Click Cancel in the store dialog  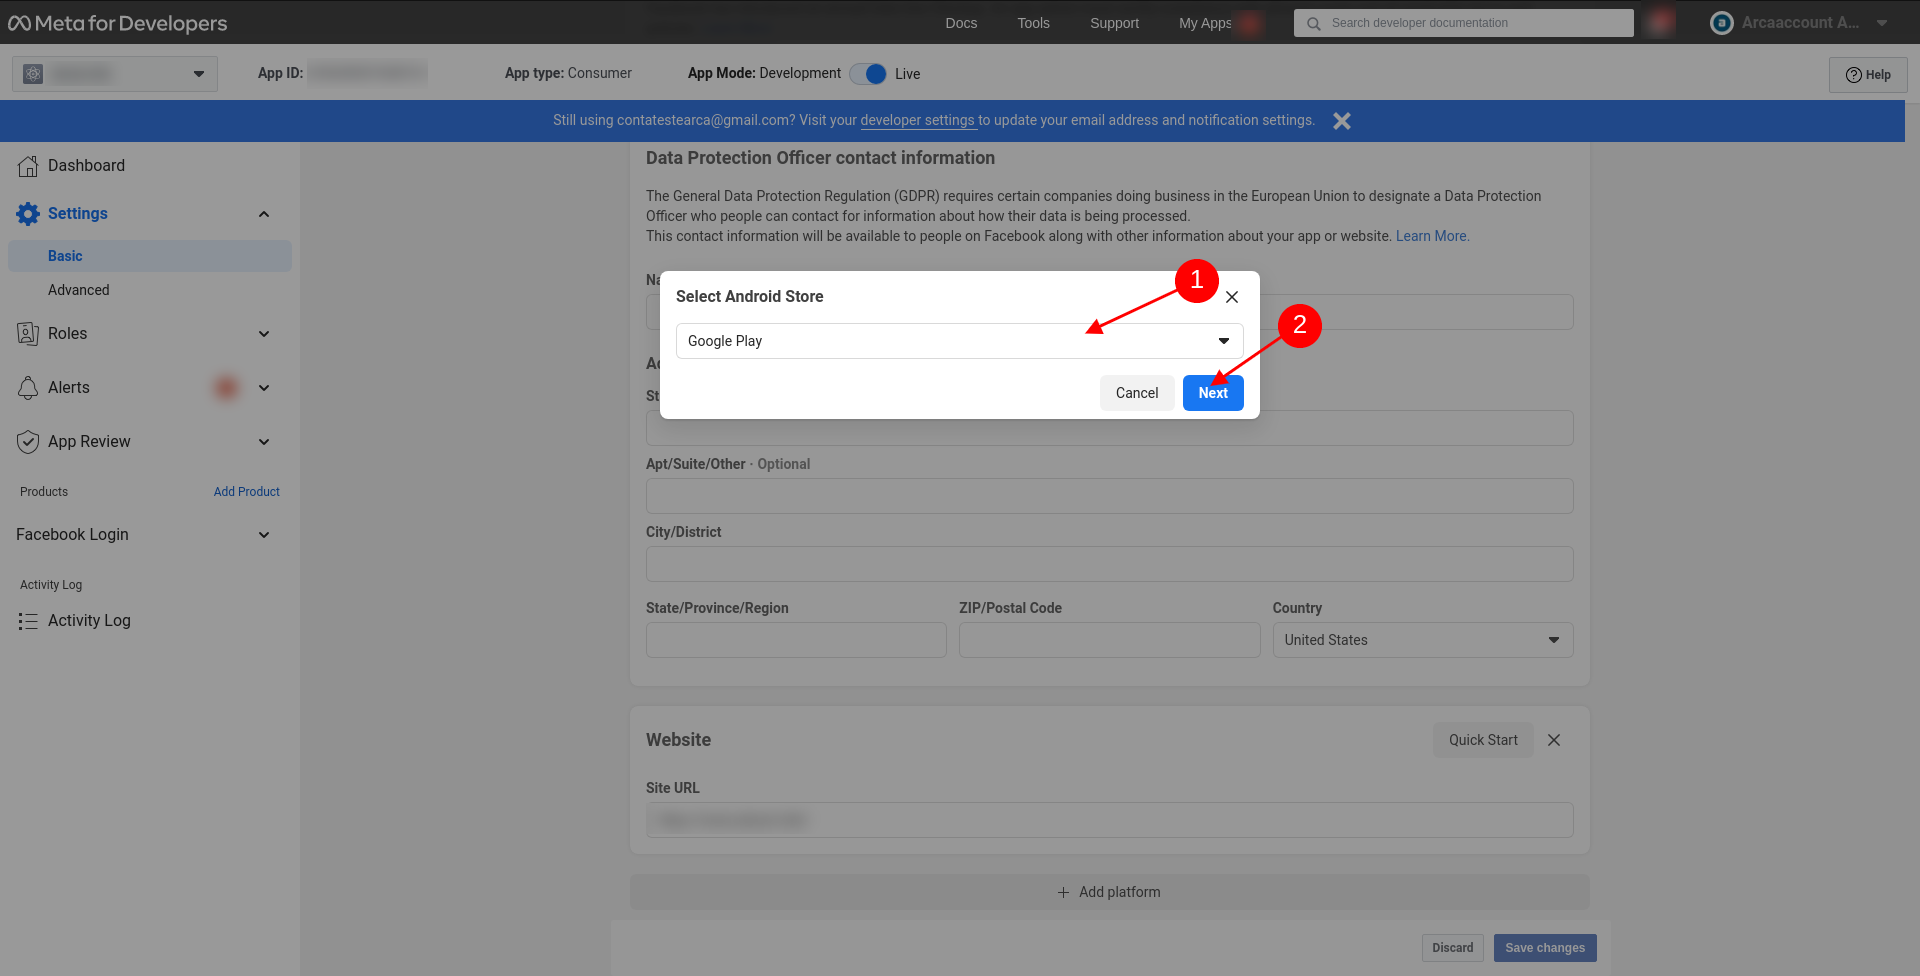(1137, 393)
